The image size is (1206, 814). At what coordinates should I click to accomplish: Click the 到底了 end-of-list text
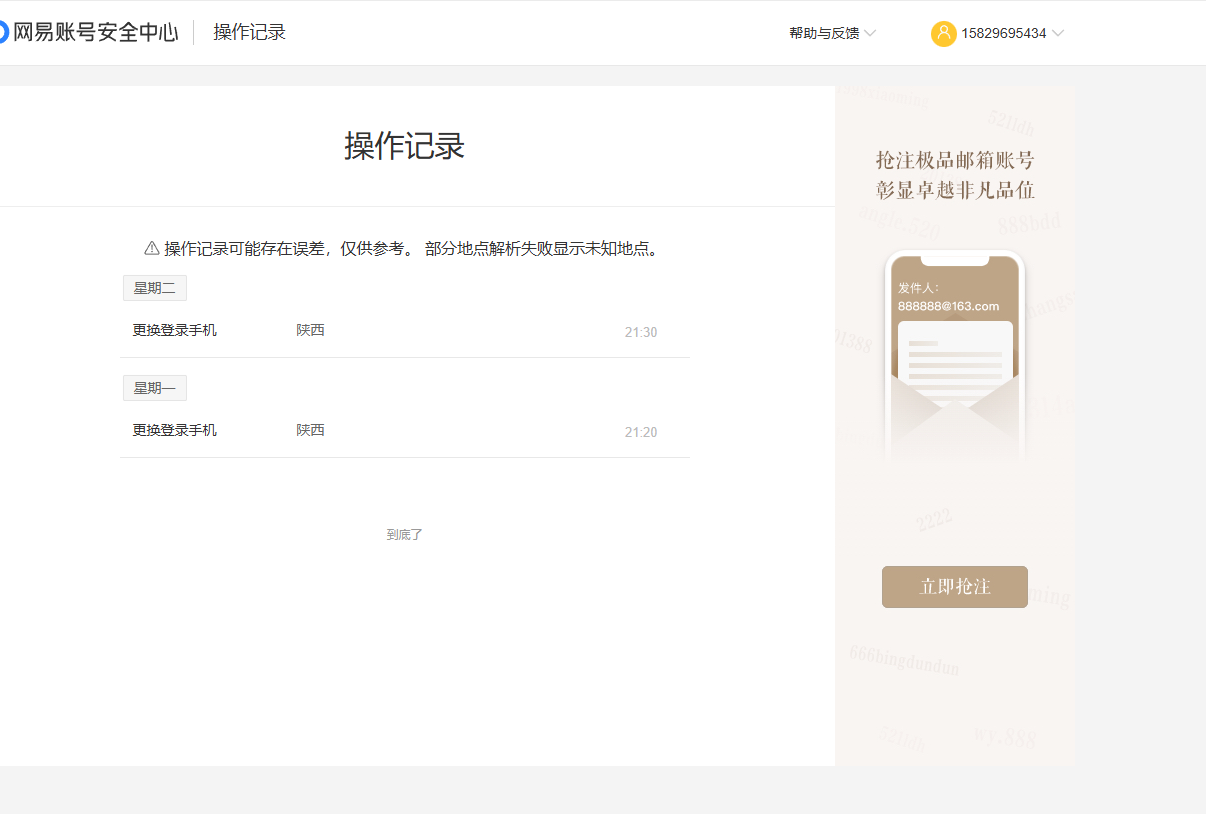pos(405,535)
